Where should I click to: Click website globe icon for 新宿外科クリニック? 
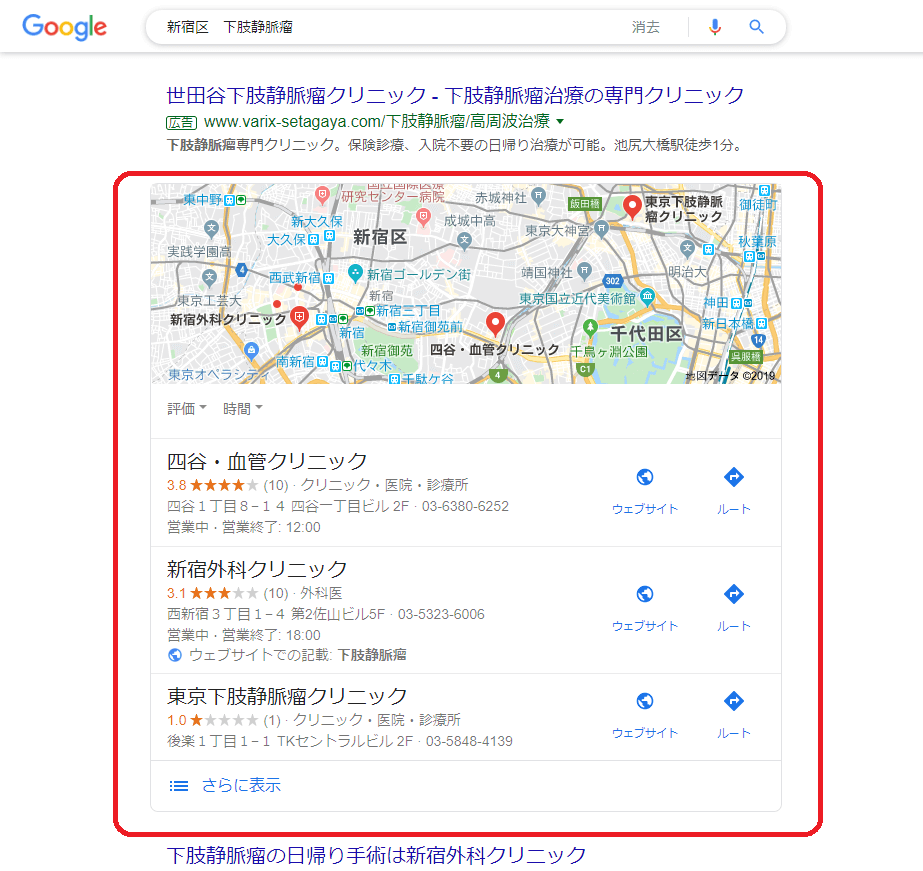coord(645,594)
